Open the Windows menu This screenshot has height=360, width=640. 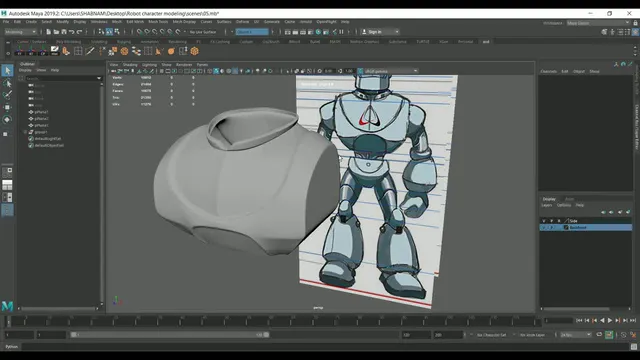coord(99,22)
